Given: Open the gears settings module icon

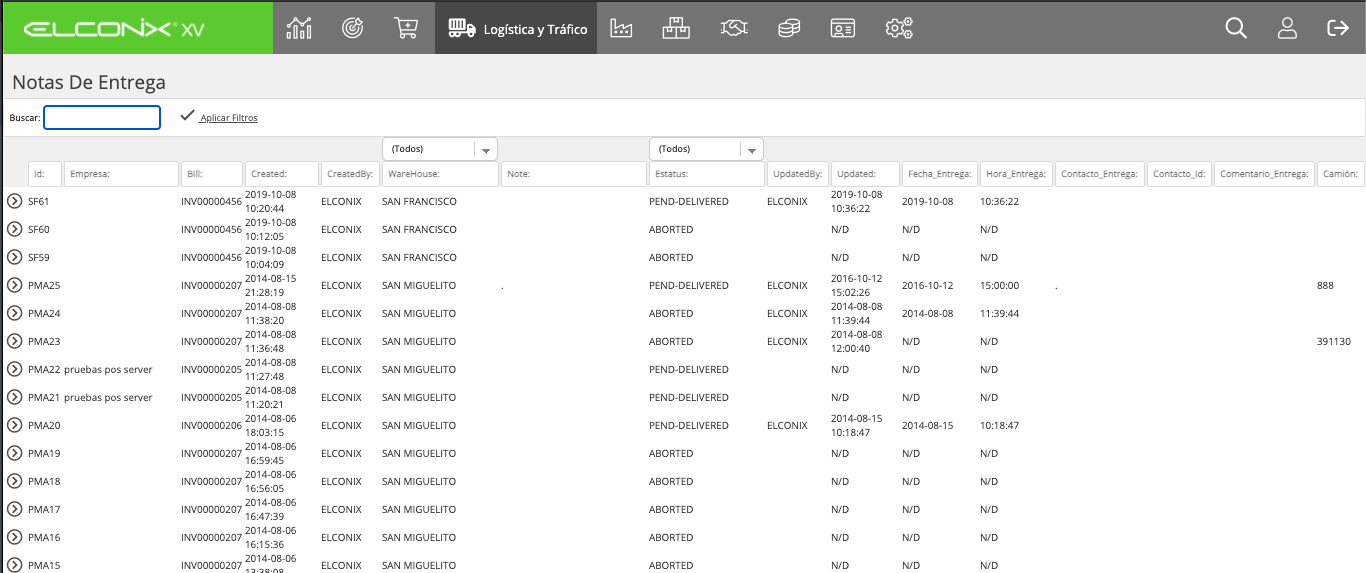Looking at the screenshot, I should tap(899, 28).
